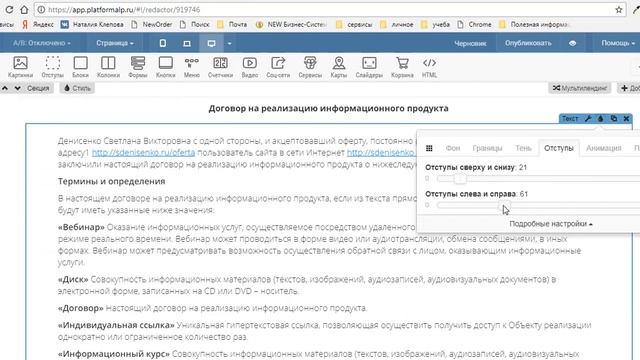640x360 pixels.
Task: Select the Отступы spacing tool
Action: [x=53, y=67]
